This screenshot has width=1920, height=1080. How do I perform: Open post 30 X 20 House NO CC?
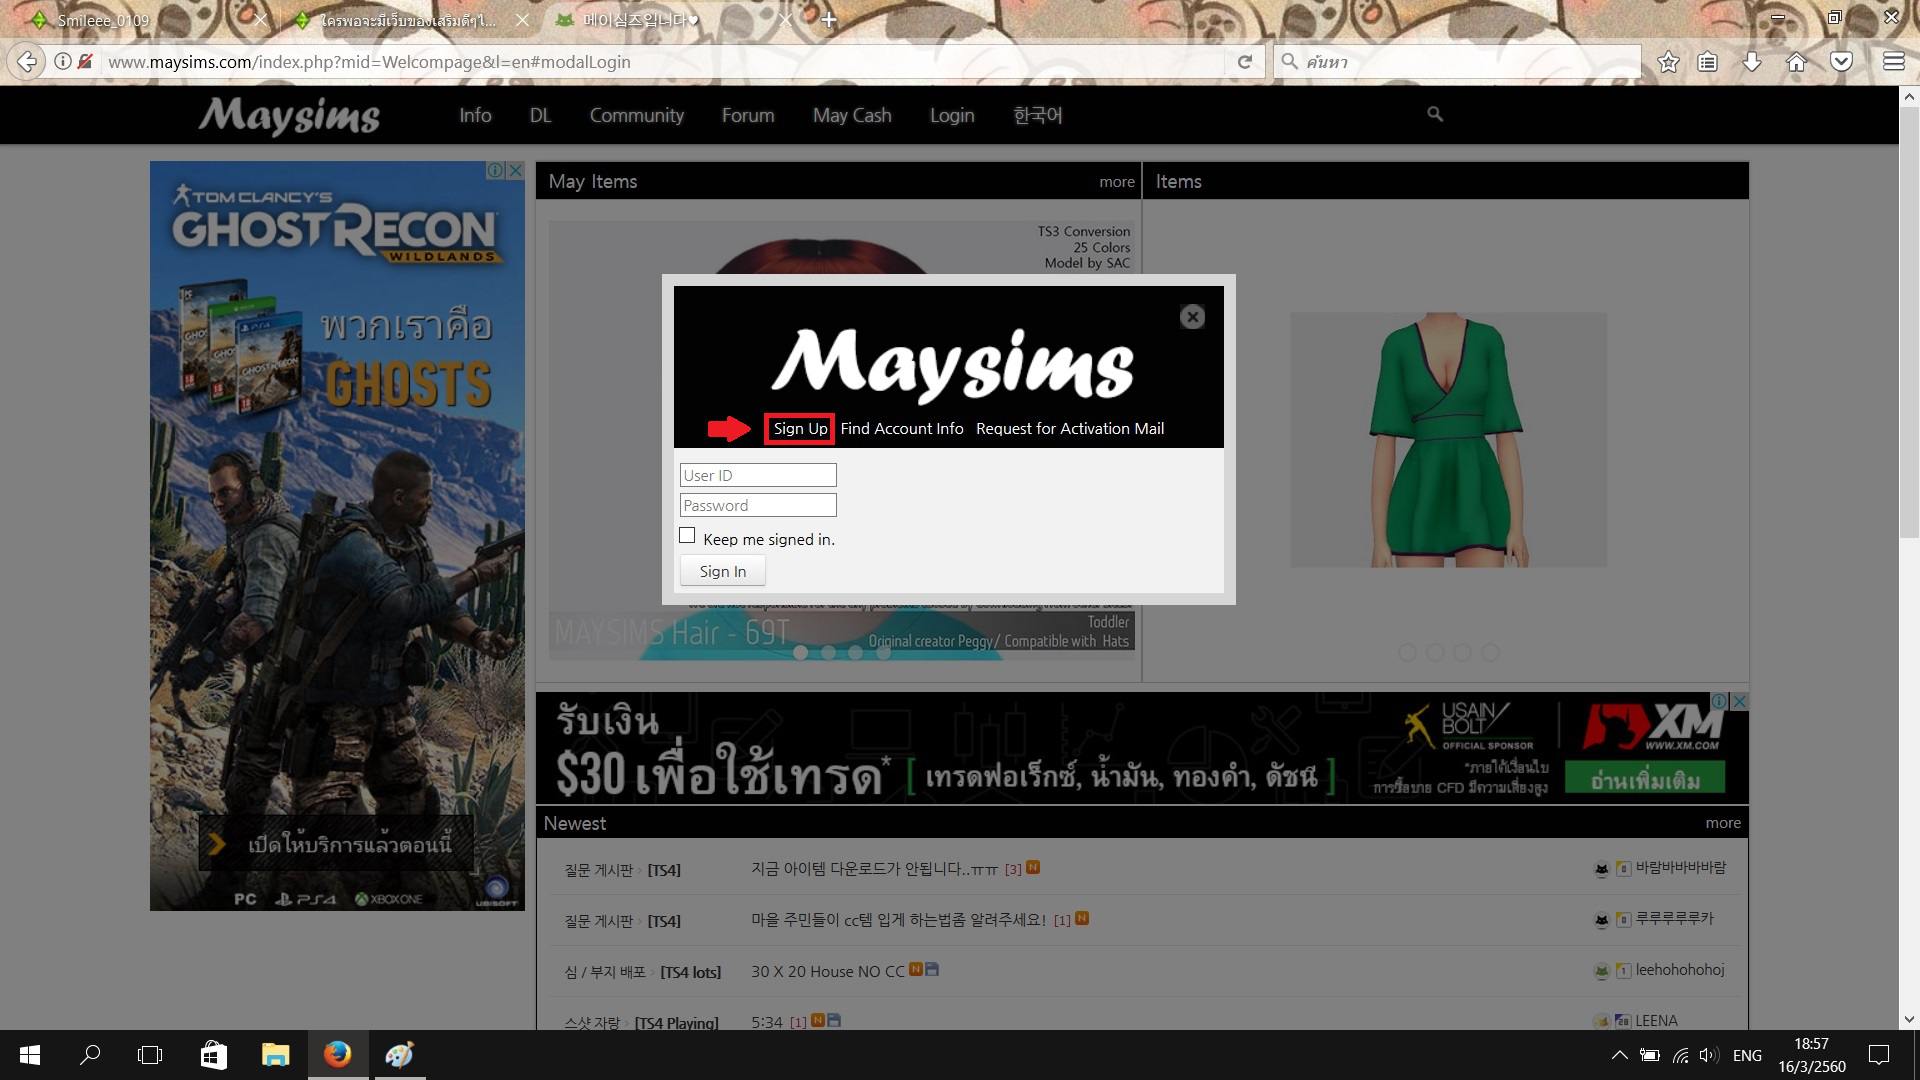pos(828,971)
